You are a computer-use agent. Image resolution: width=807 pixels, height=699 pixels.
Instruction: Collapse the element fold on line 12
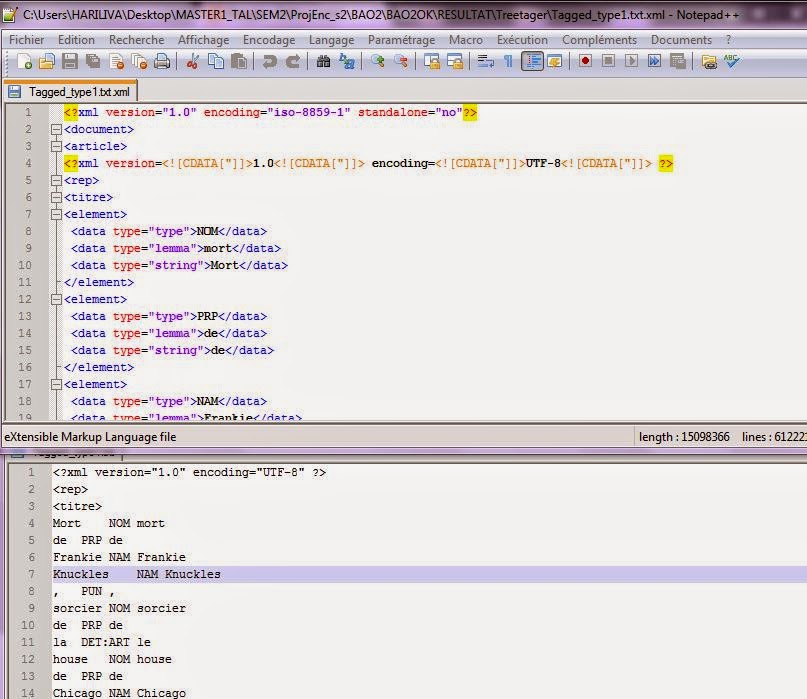(x=57, y=299)
